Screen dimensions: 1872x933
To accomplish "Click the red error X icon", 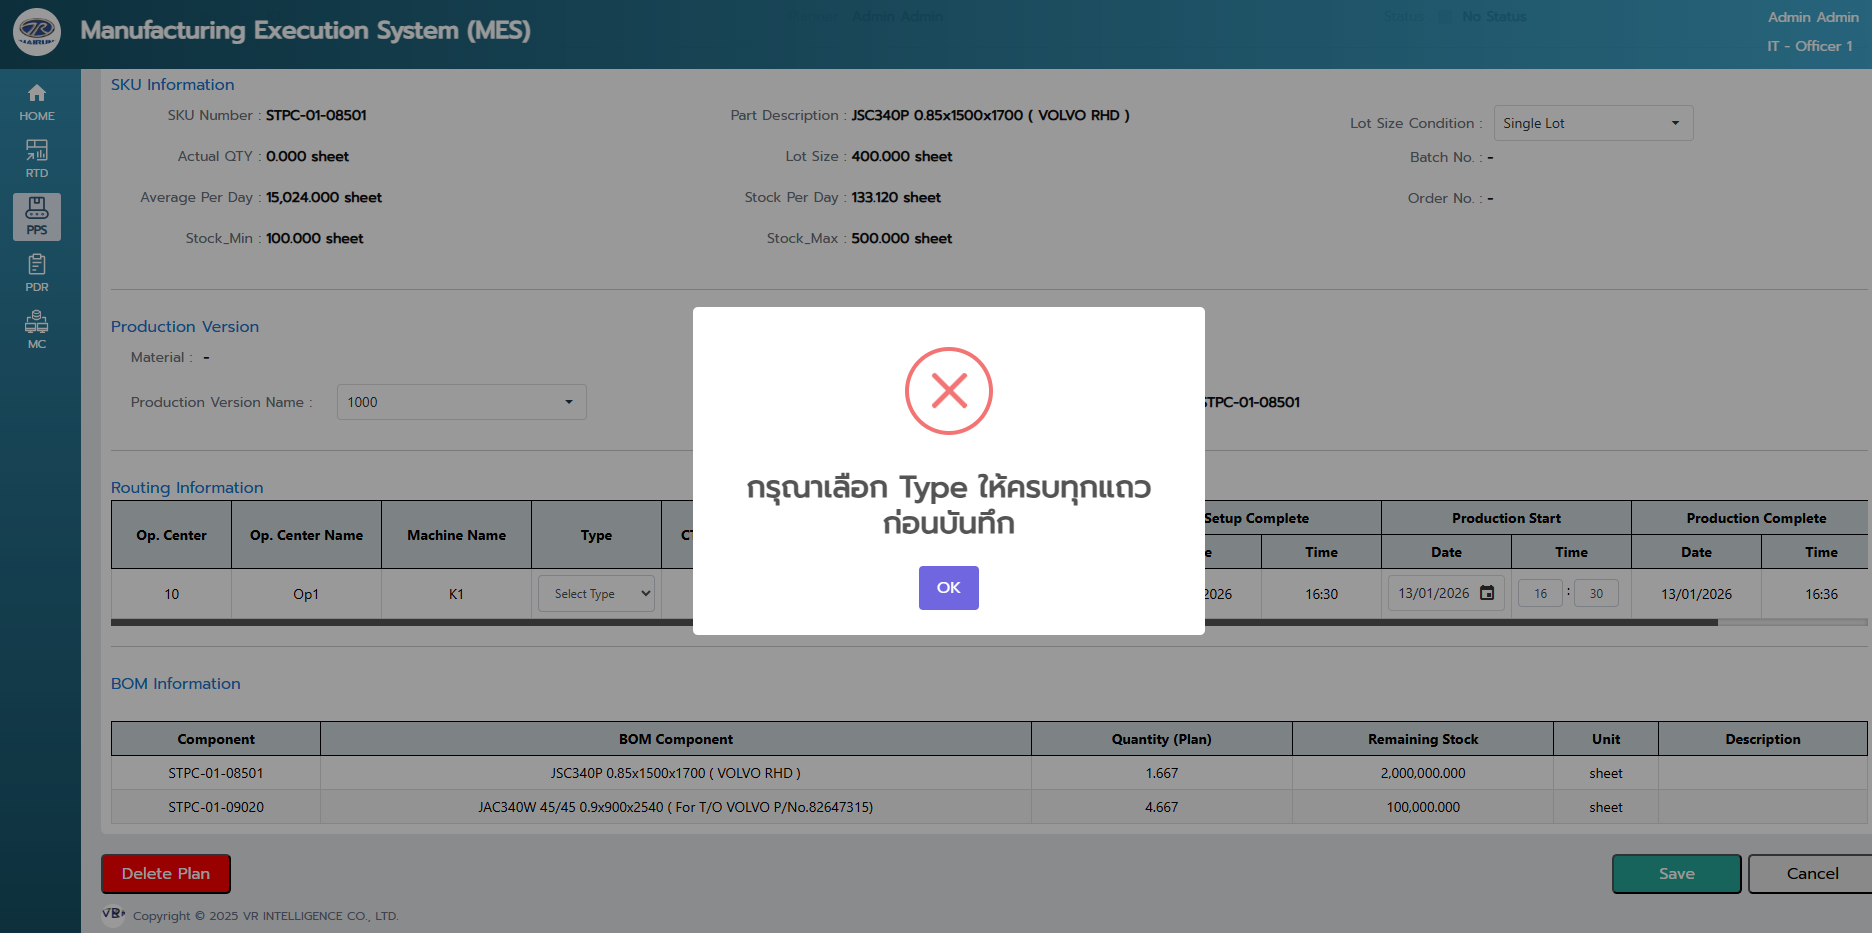I will coord(948,391).
